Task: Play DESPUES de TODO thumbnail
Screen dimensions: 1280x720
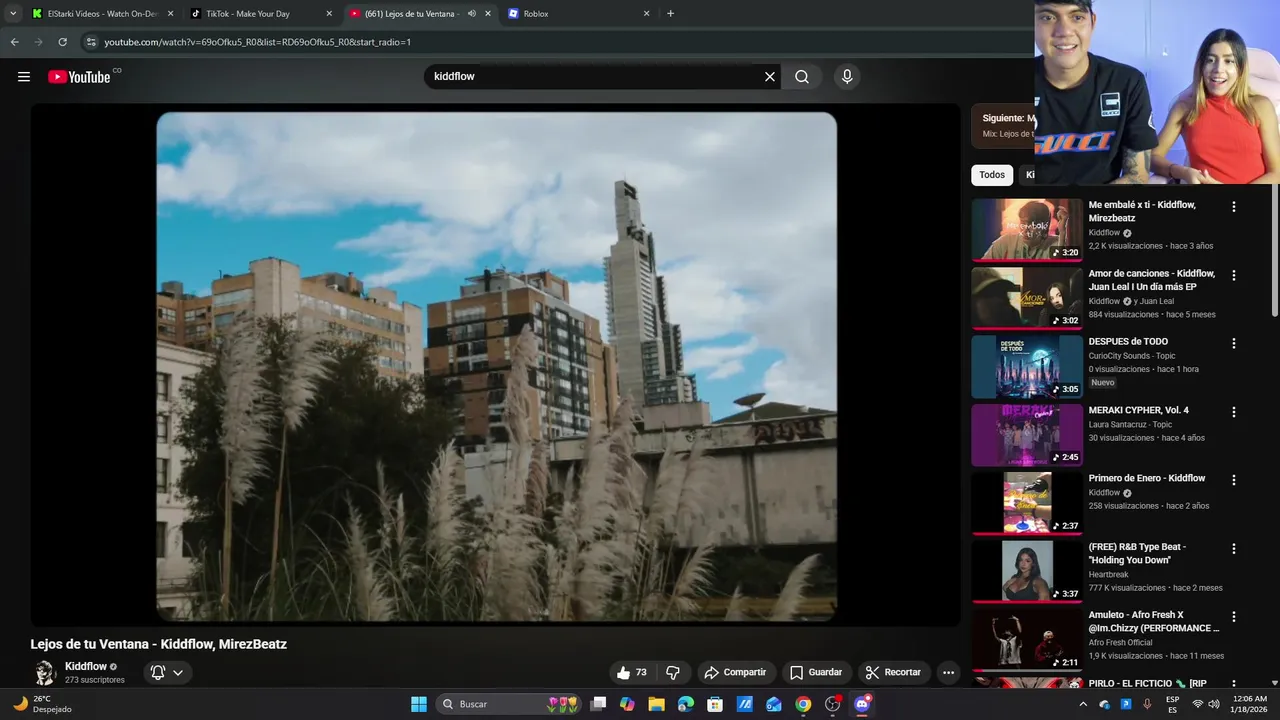Action: tap(1027, 366)
